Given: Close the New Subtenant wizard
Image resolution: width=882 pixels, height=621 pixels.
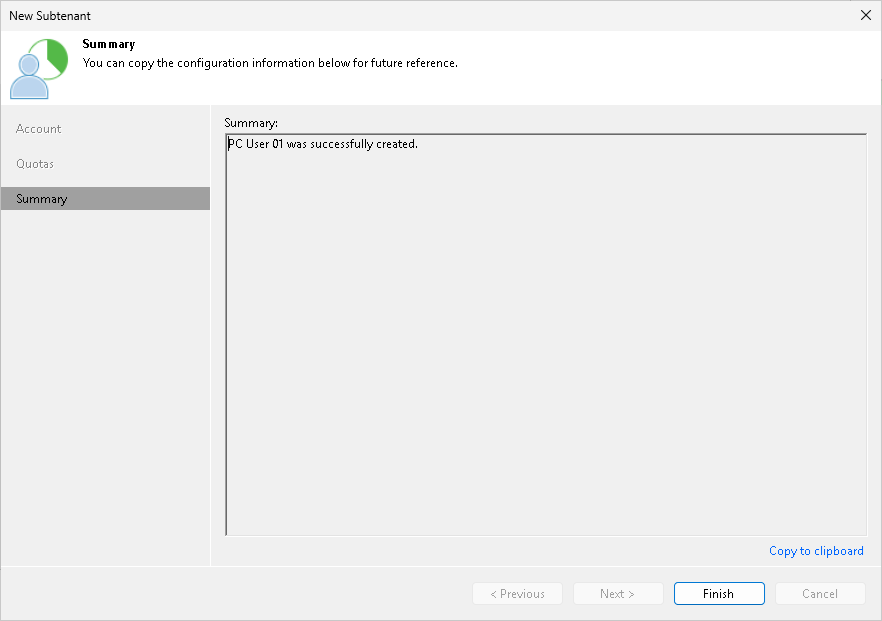Looking at the screenshot, I should 865,15.
